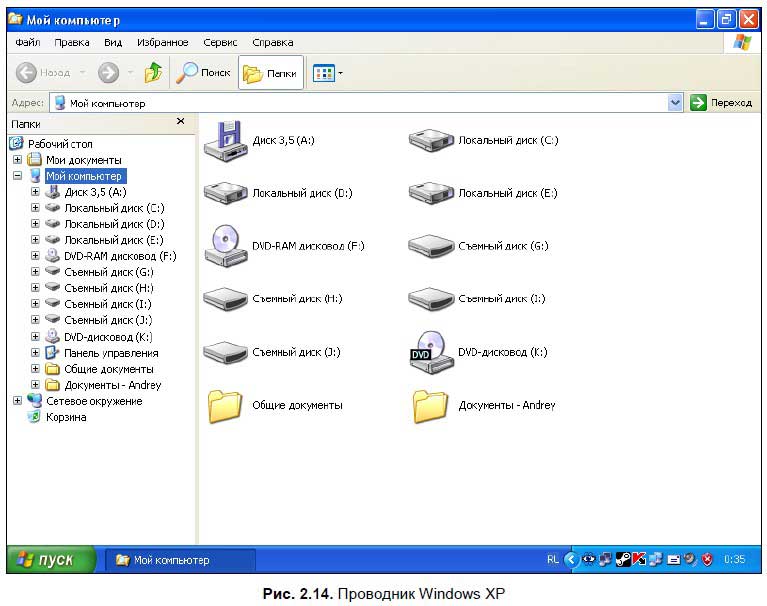Open the Поиск search tool
This screenshot has height=606, width=767.
[x=203, y=73]
